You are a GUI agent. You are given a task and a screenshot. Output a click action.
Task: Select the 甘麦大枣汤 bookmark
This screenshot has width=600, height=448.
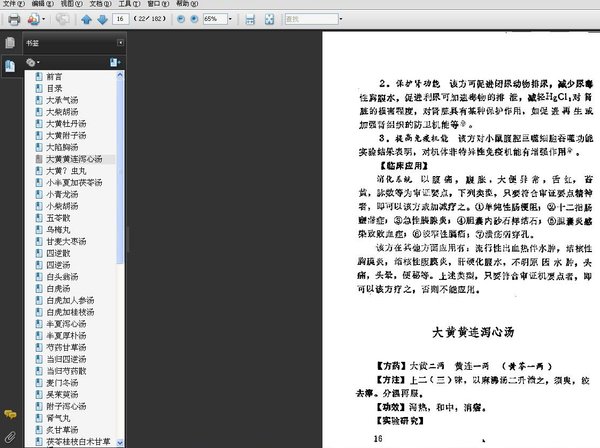(x=66, y=241)
